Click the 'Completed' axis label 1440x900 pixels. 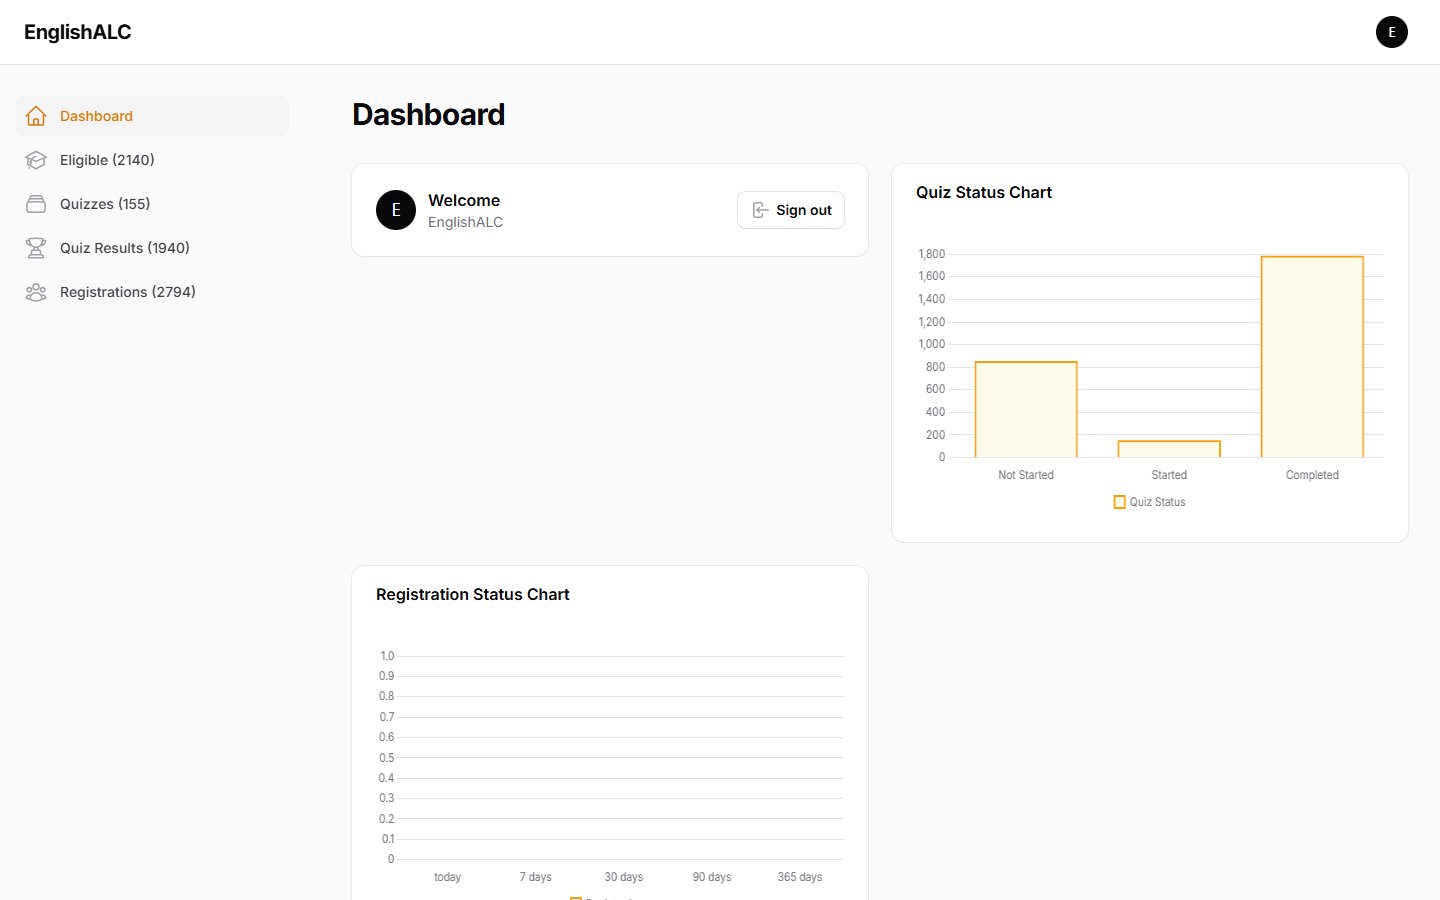[x=1312, y=475]
